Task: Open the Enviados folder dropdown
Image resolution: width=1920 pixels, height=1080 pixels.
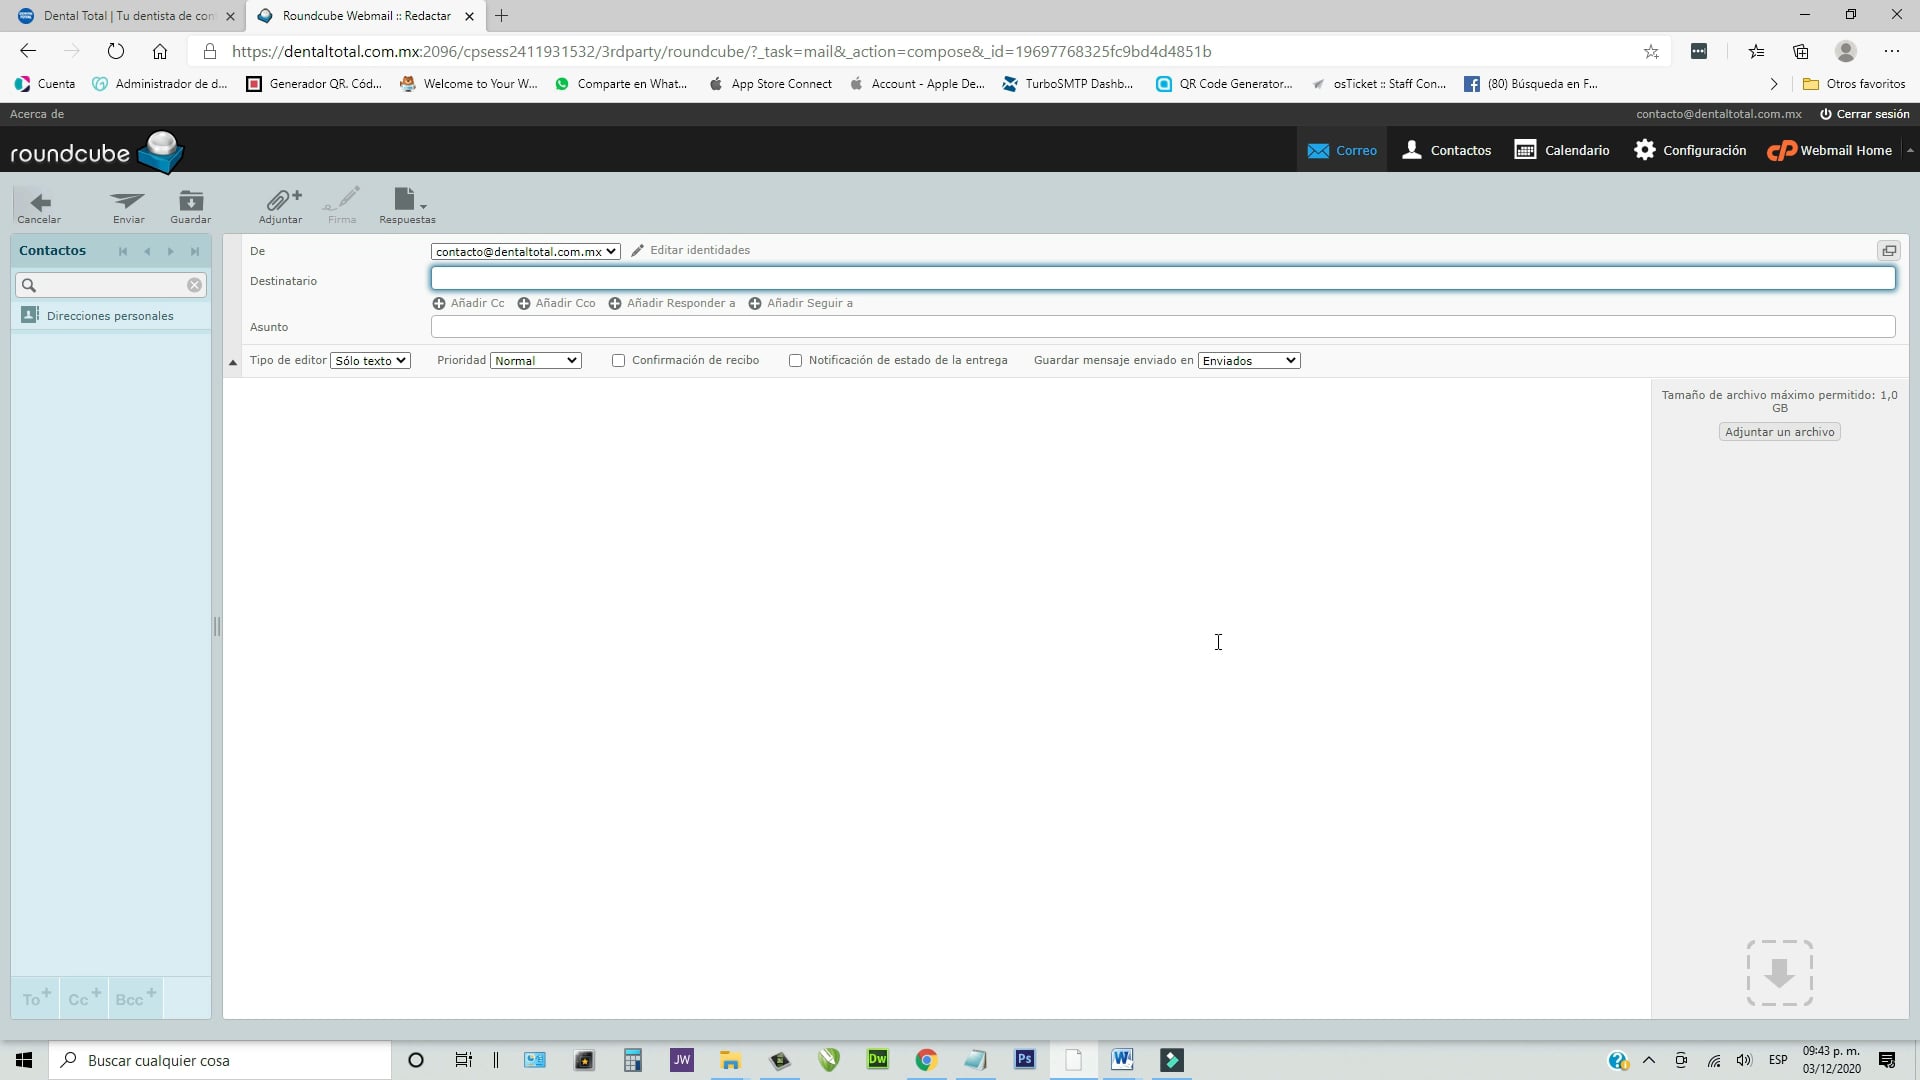Action: (1248, 360)
